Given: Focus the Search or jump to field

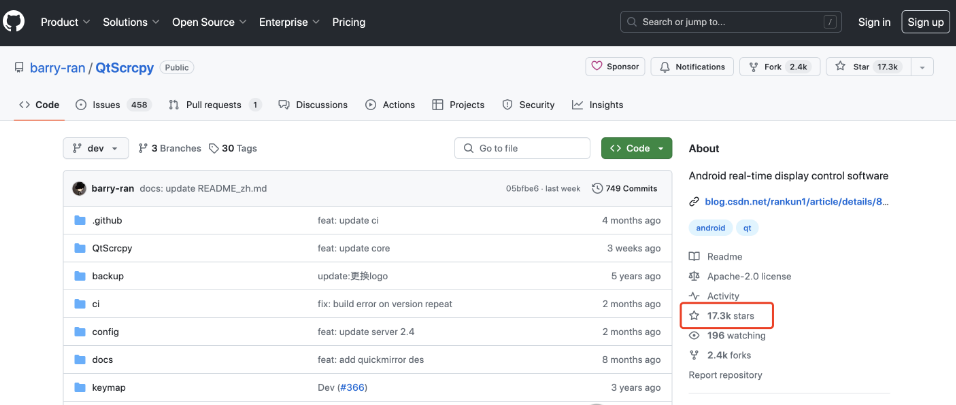Looking at the screenshot, I should [731, 22].
